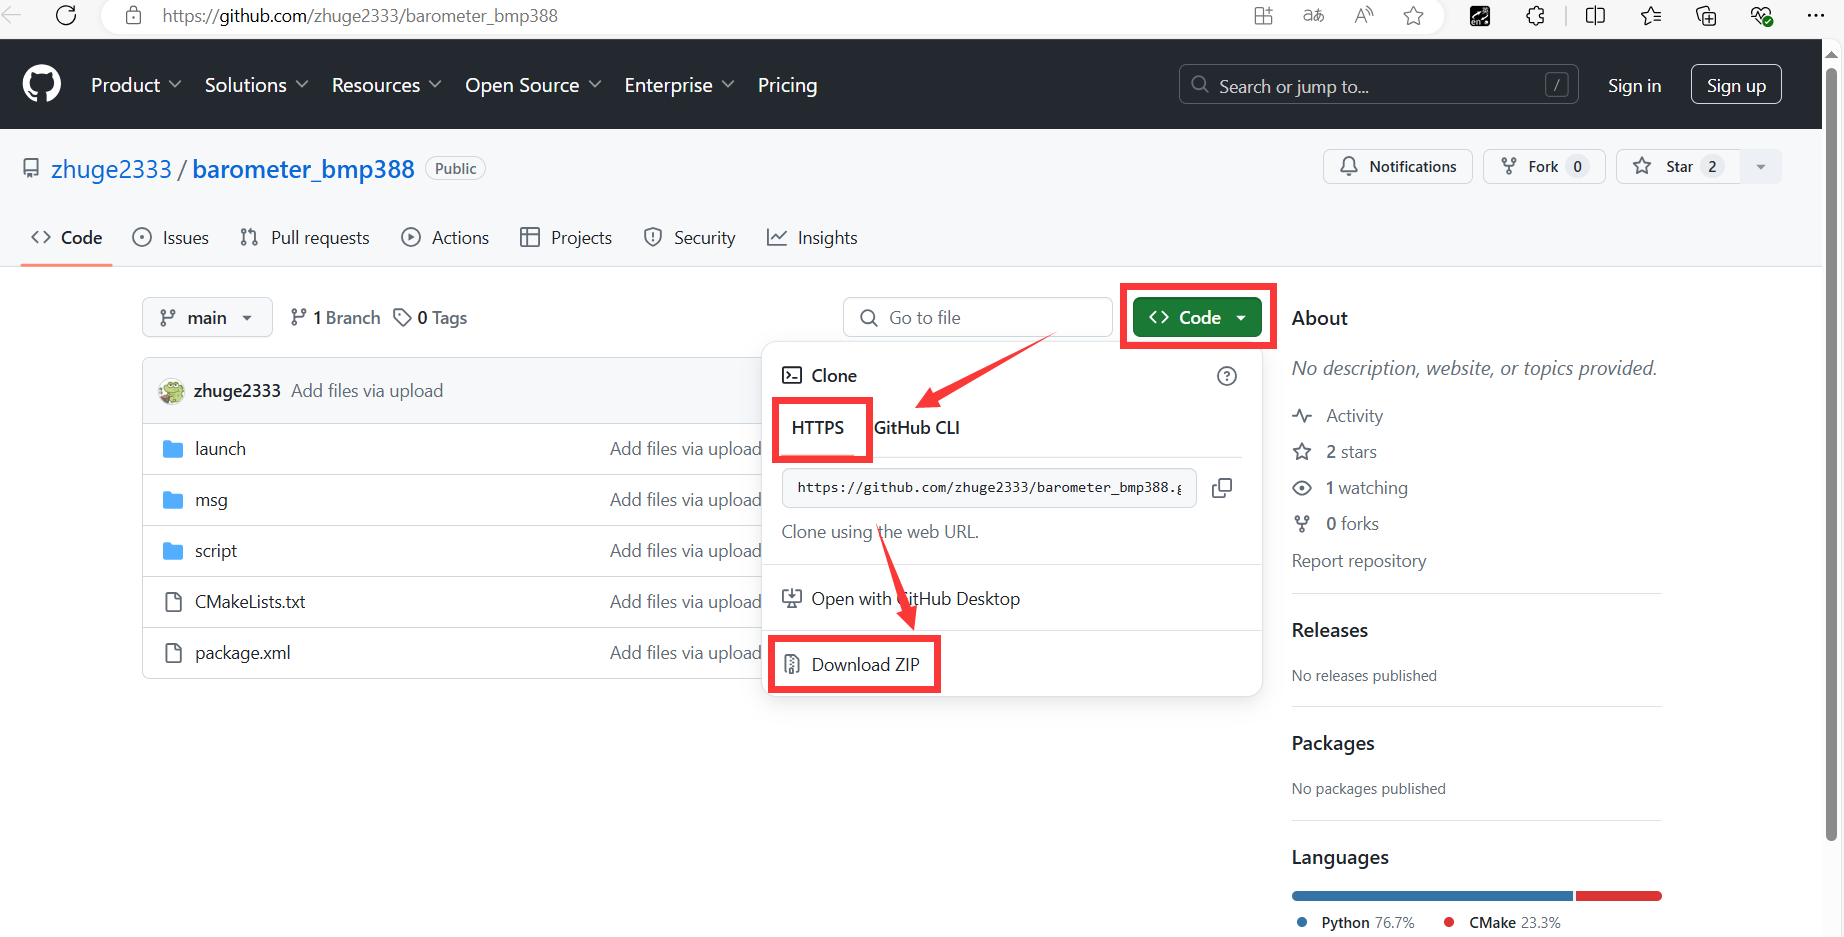Open browser settings and more menu
Viewport: 1844px width, 937px height.
(x=1816, y=15)
